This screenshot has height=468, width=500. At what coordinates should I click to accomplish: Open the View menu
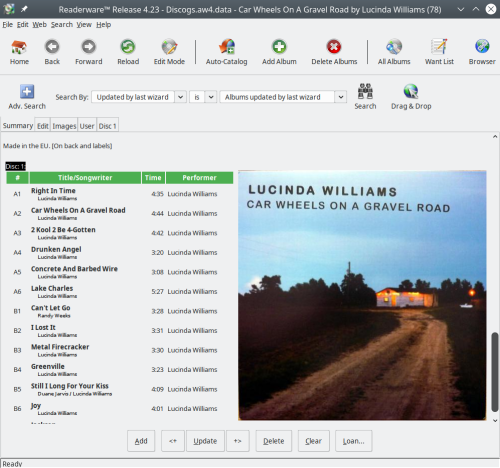[x=84, y=24]
